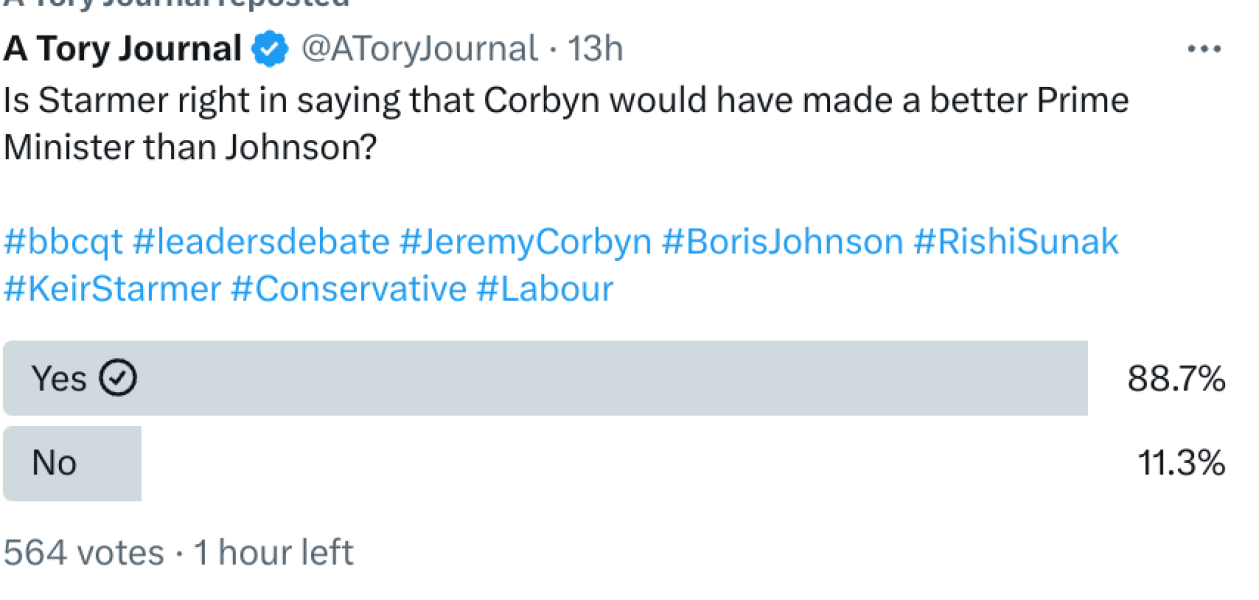Click the #KeirStarmer hashtag

(x=112, y=289)
